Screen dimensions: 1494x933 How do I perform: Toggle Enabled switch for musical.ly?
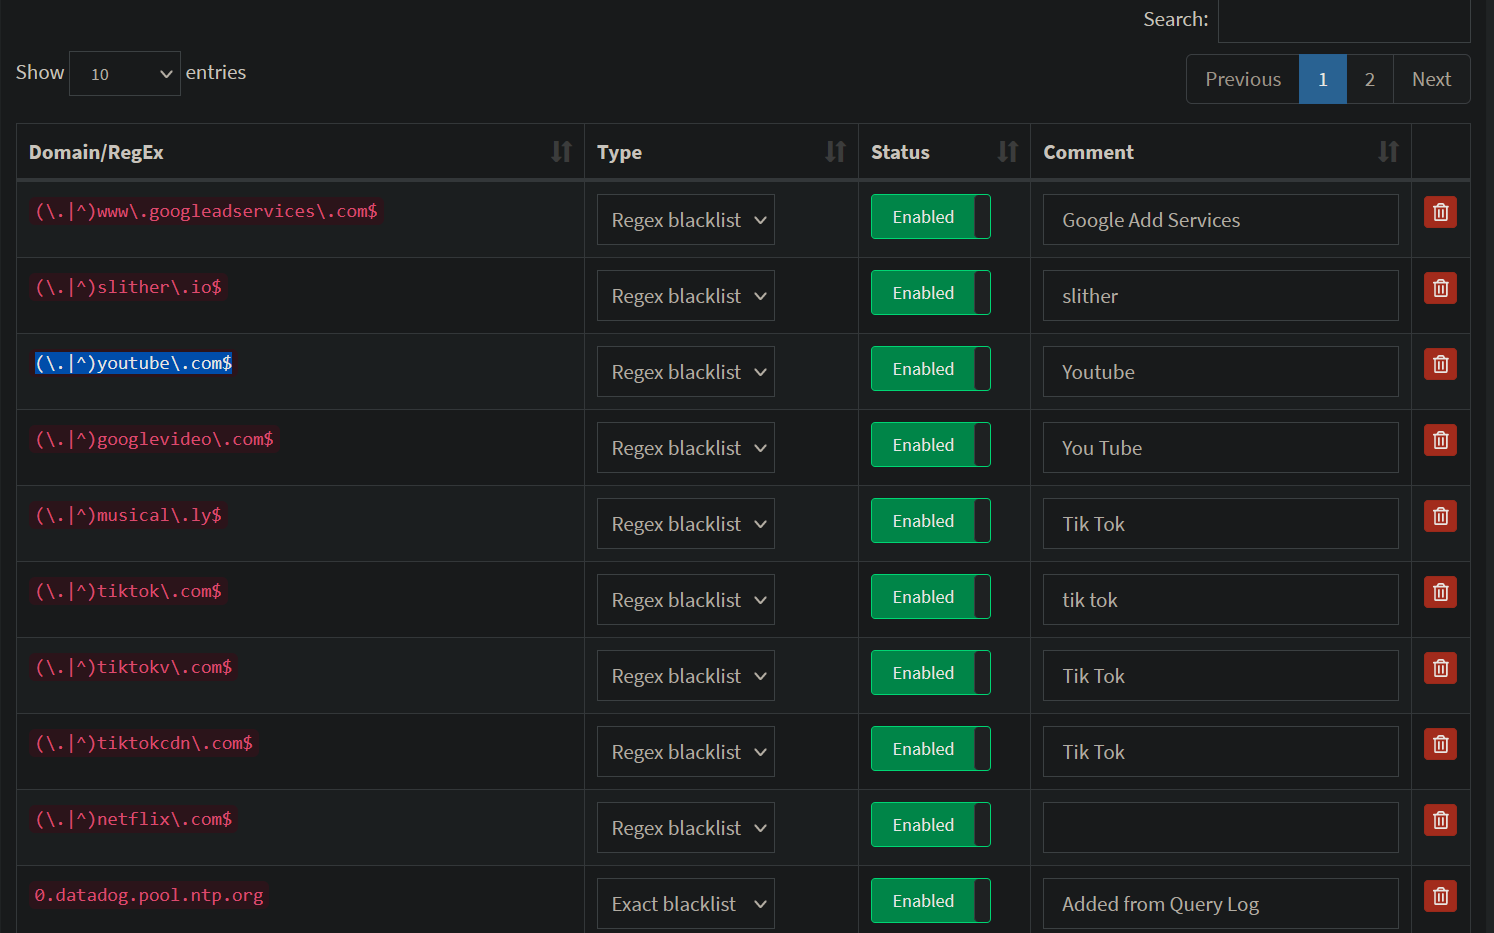pyautogui.click(x=931, y=521)
